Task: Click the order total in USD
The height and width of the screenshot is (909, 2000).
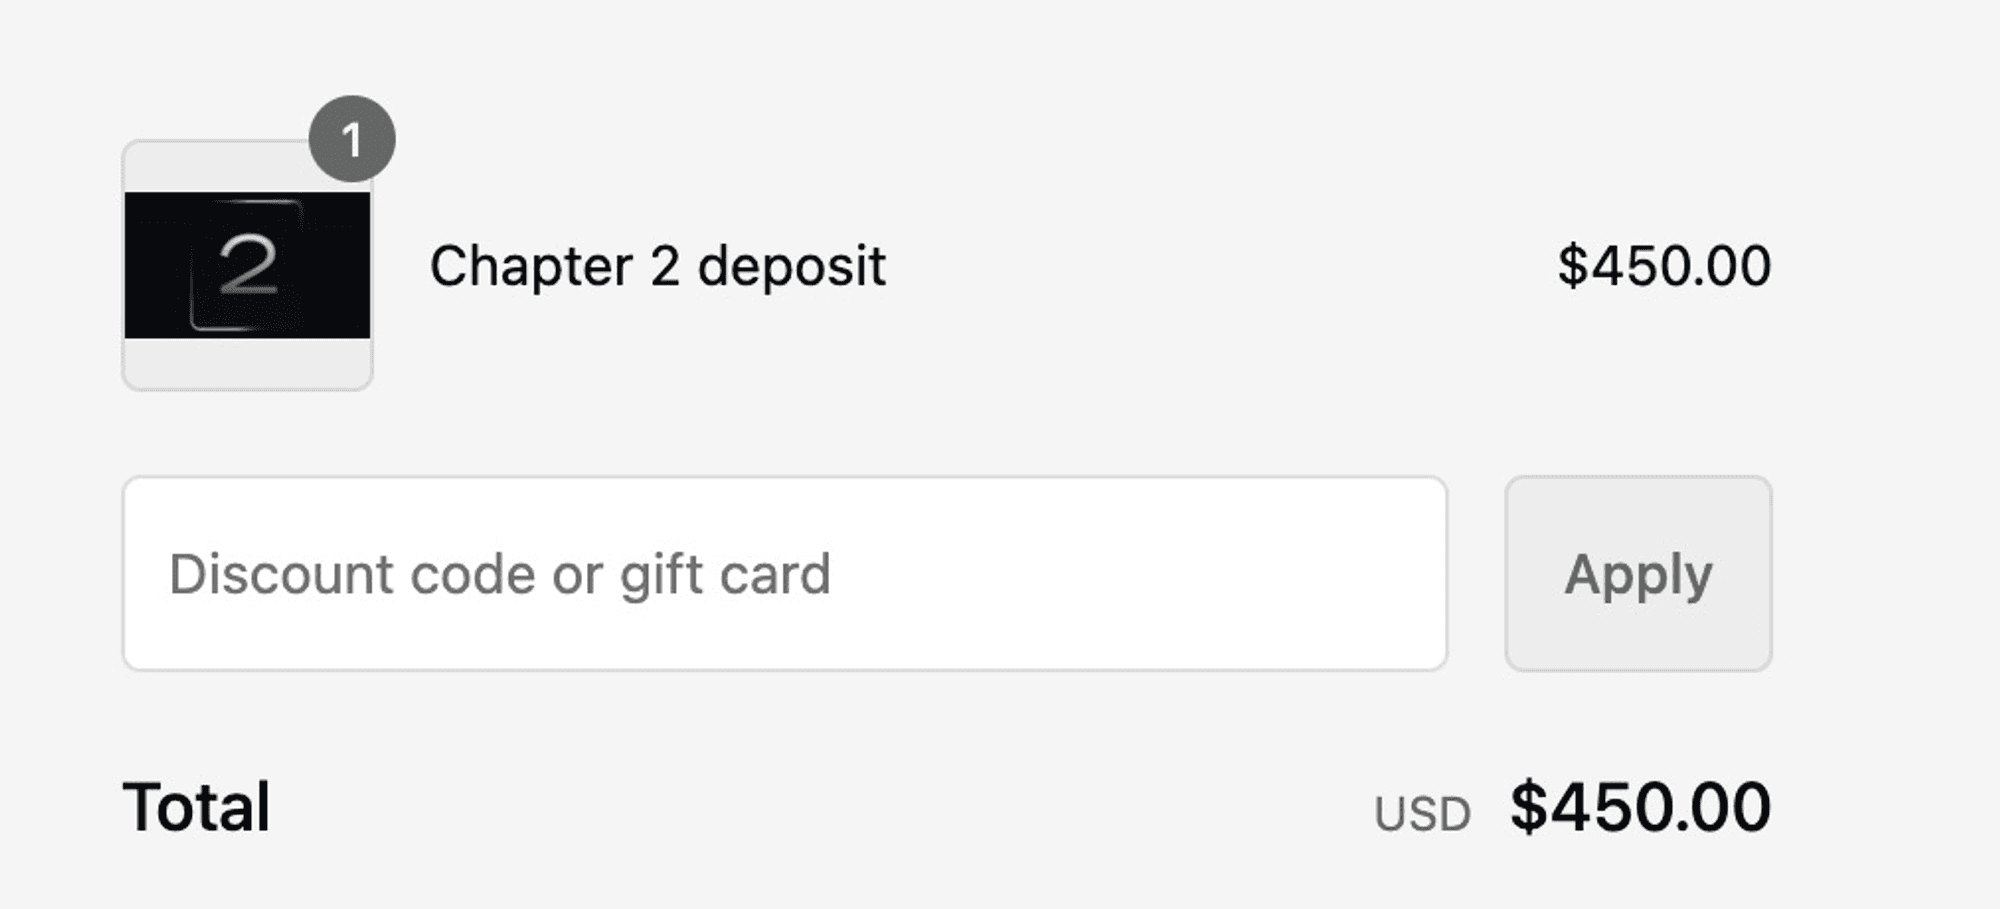Action: 1640,807
